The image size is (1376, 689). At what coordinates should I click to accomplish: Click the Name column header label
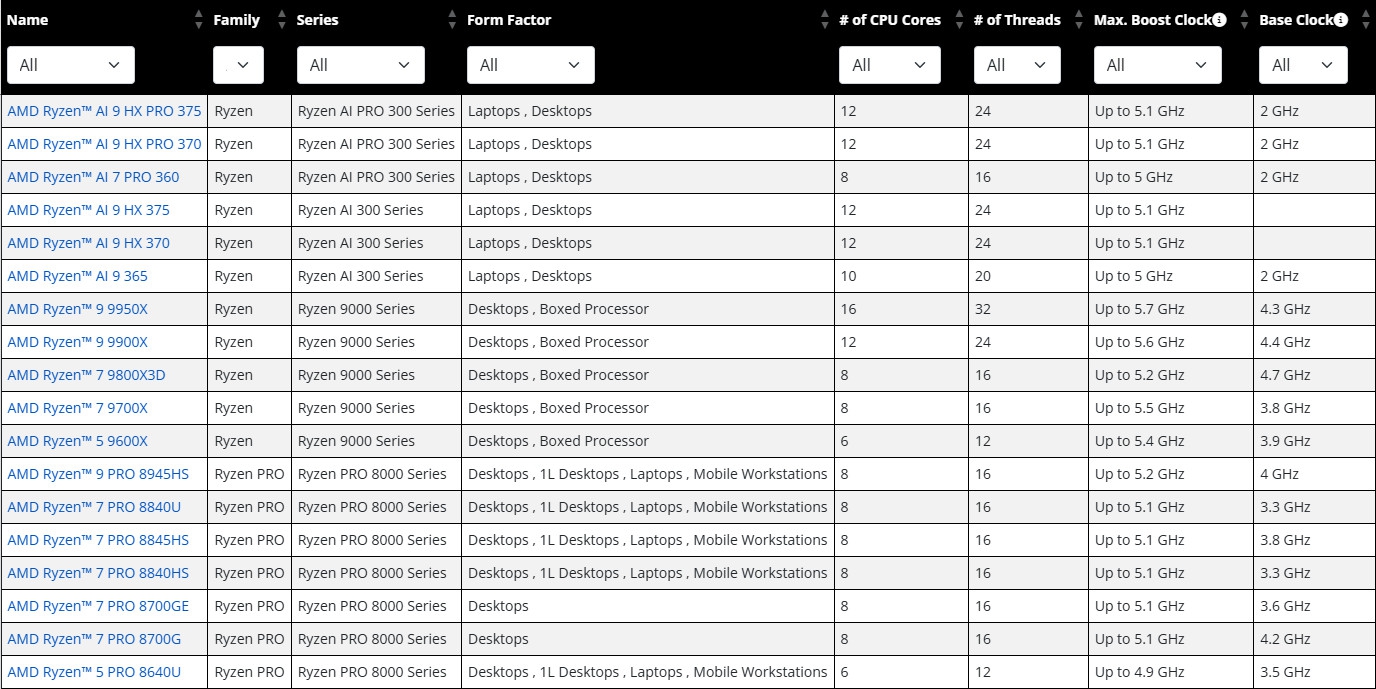coord(27,20)
